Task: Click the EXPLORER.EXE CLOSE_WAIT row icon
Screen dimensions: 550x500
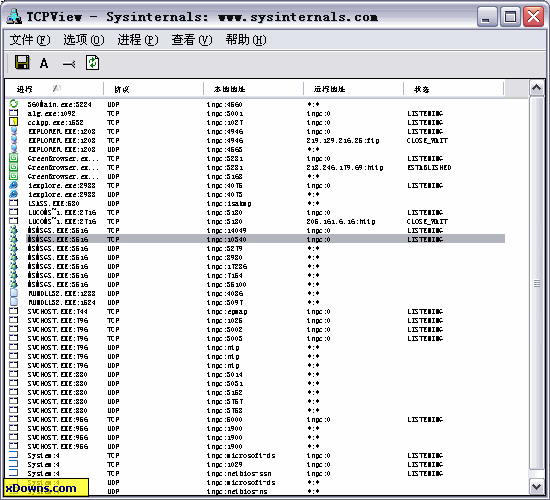Action: [13, 140]
